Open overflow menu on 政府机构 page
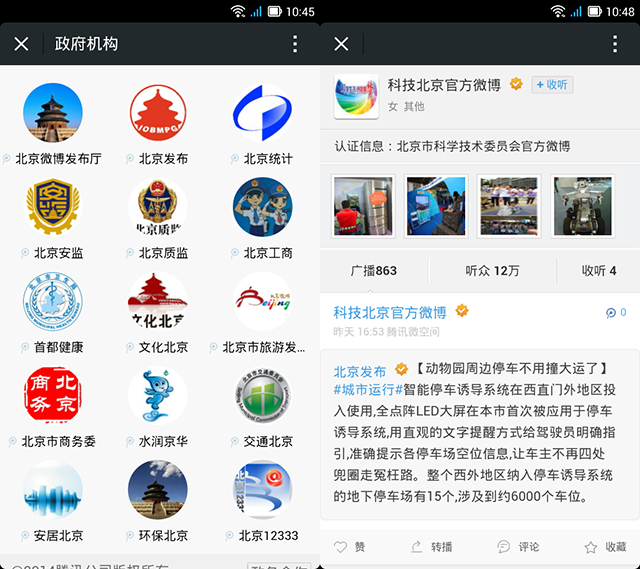This screenshot has height=569, width=640. click(295, 44)
